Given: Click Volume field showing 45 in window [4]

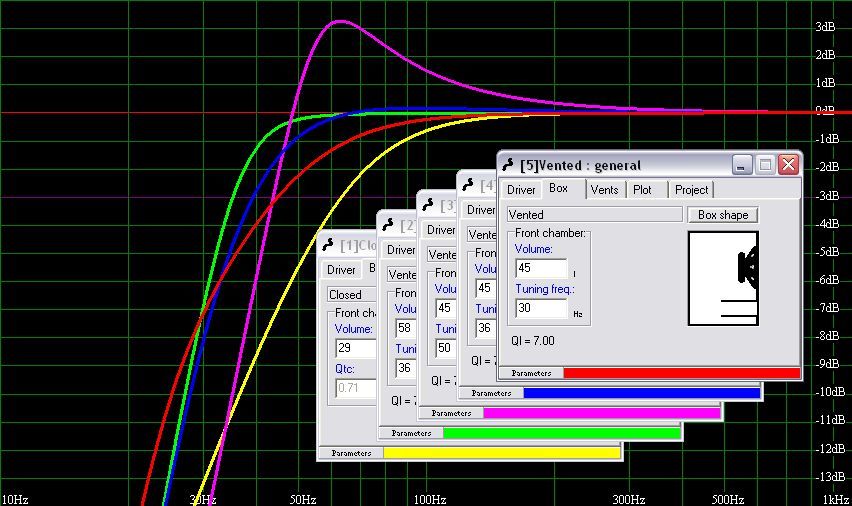Looking at the screenshot, I should coord(486,288).
